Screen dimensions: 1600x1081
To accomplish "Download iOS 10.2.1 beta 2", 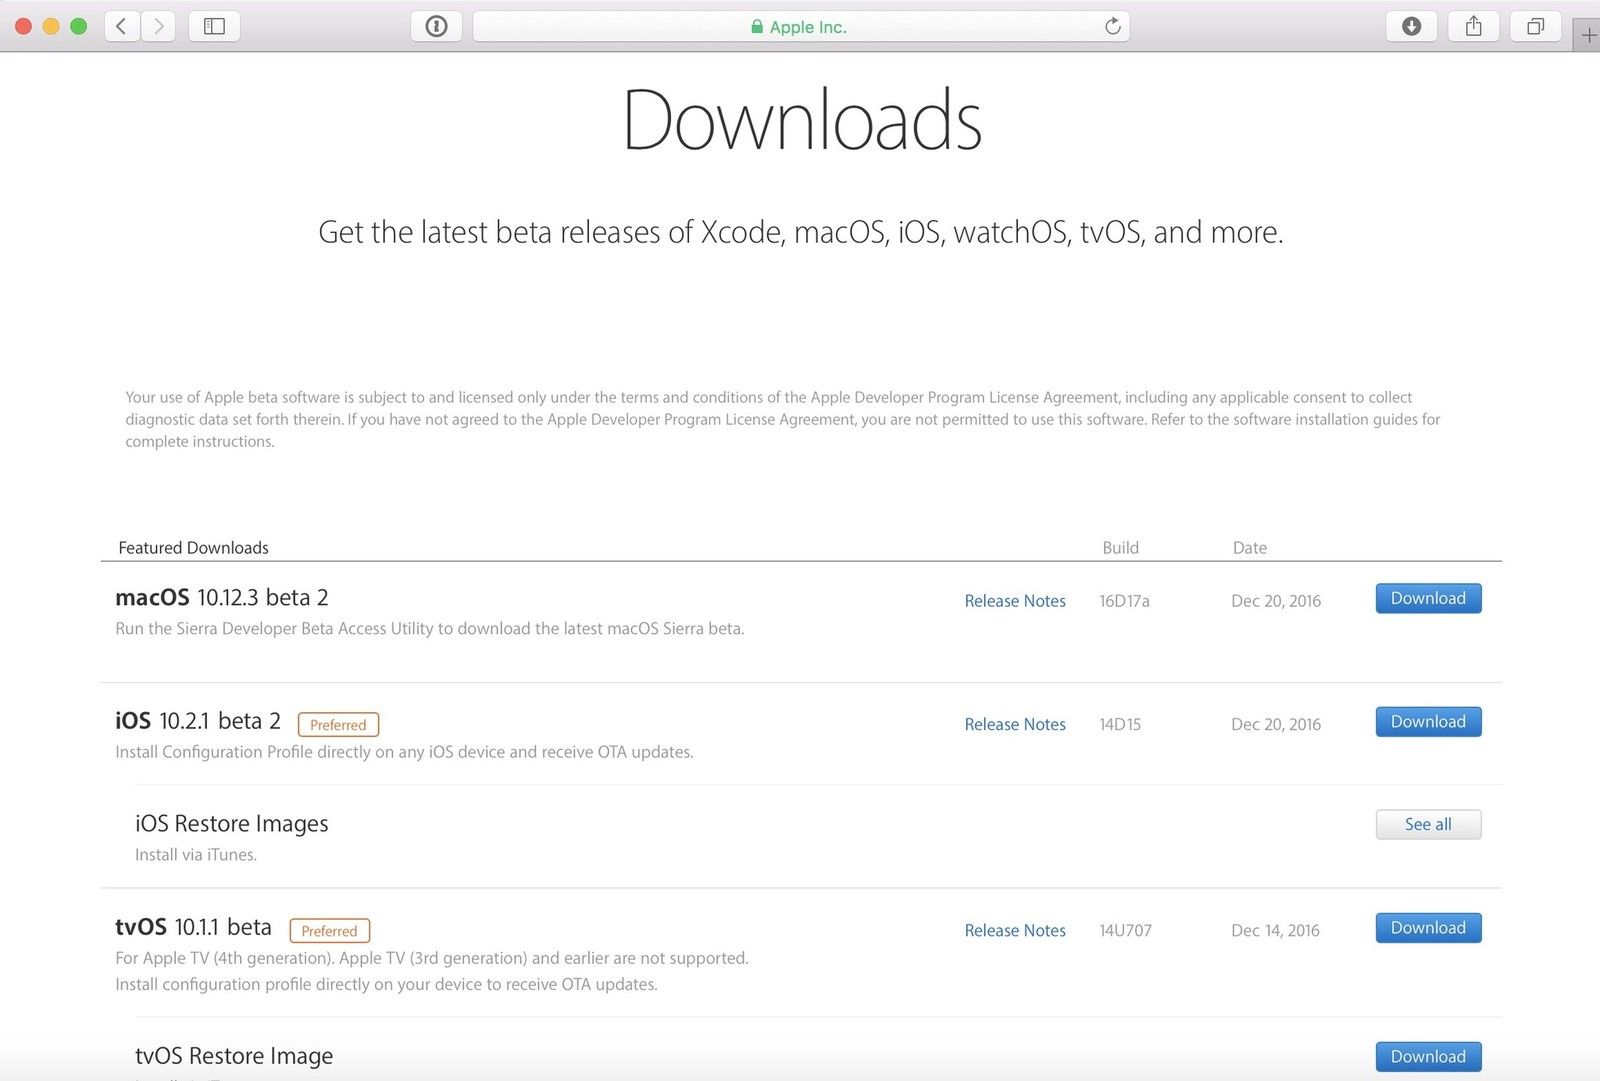I will click(x=1427, y=722).
